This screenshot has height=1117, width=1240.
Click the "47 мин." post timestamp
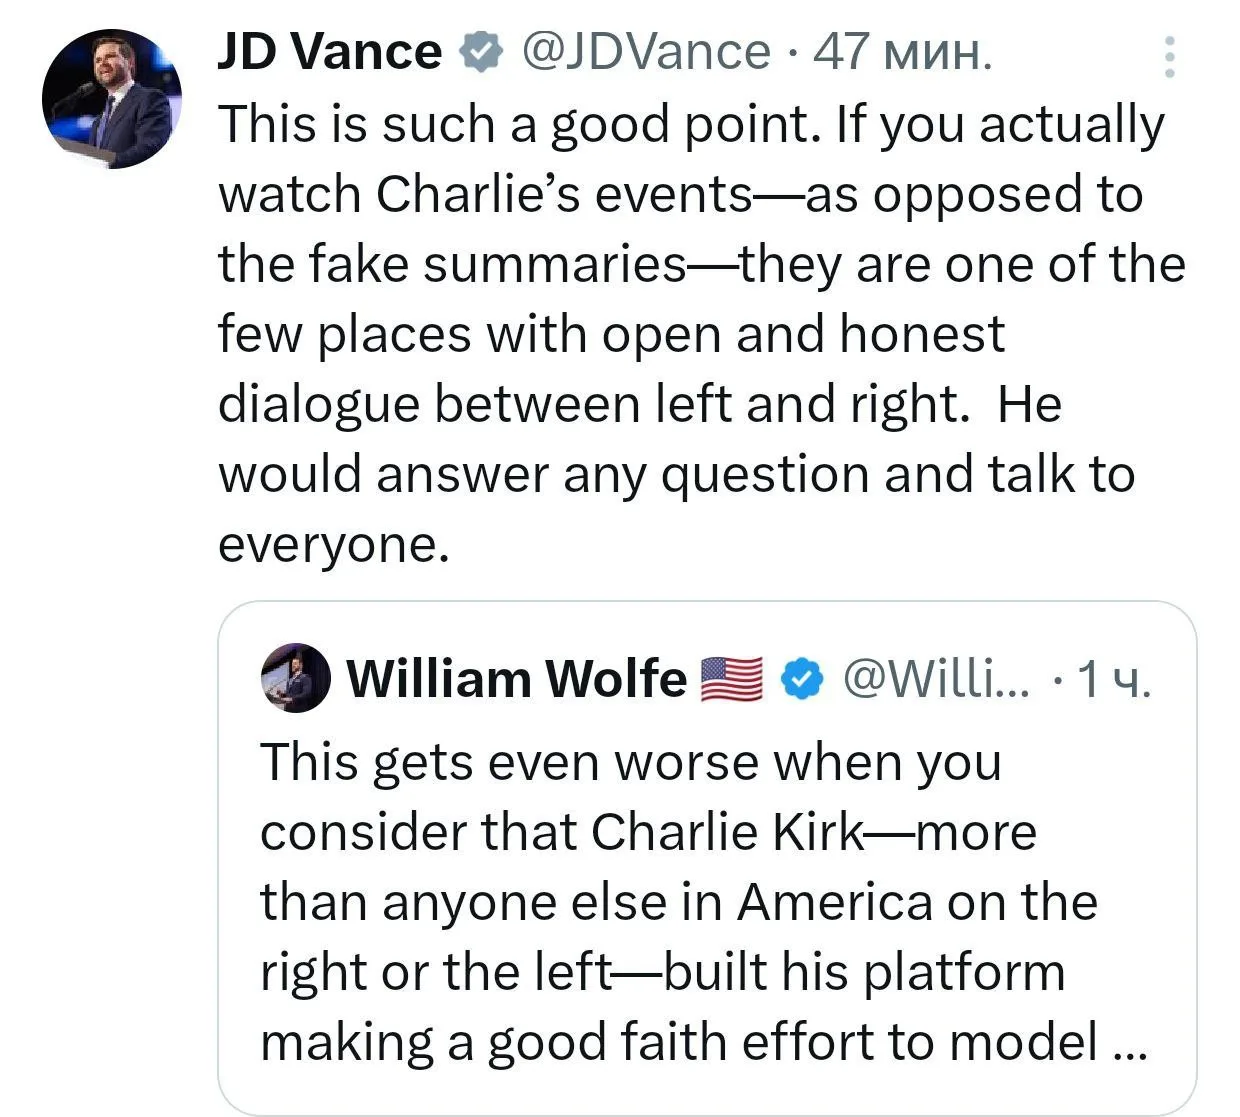tap(902, 52)
